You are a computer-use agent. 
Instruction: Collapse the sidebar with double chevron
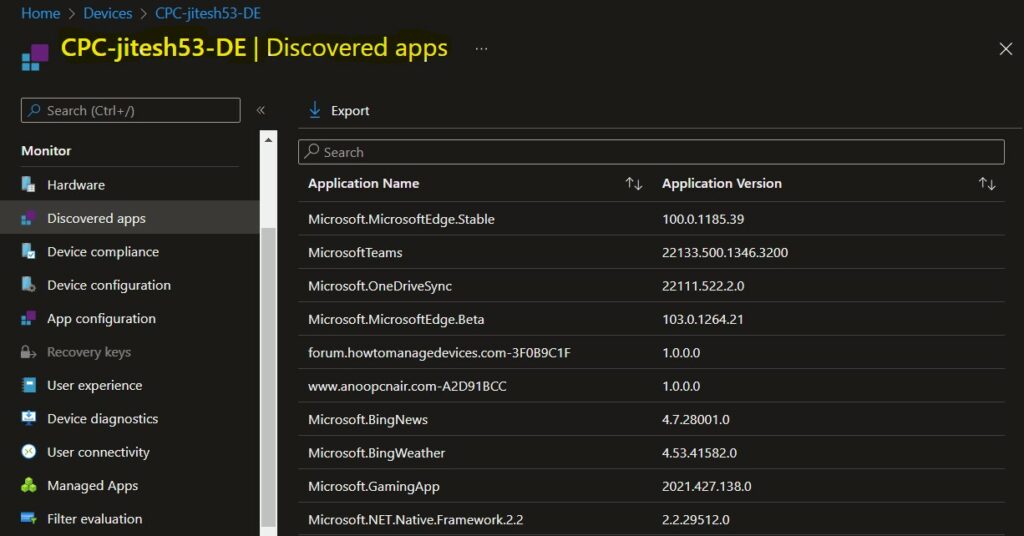pyautogui.click(x=261, y=110)
